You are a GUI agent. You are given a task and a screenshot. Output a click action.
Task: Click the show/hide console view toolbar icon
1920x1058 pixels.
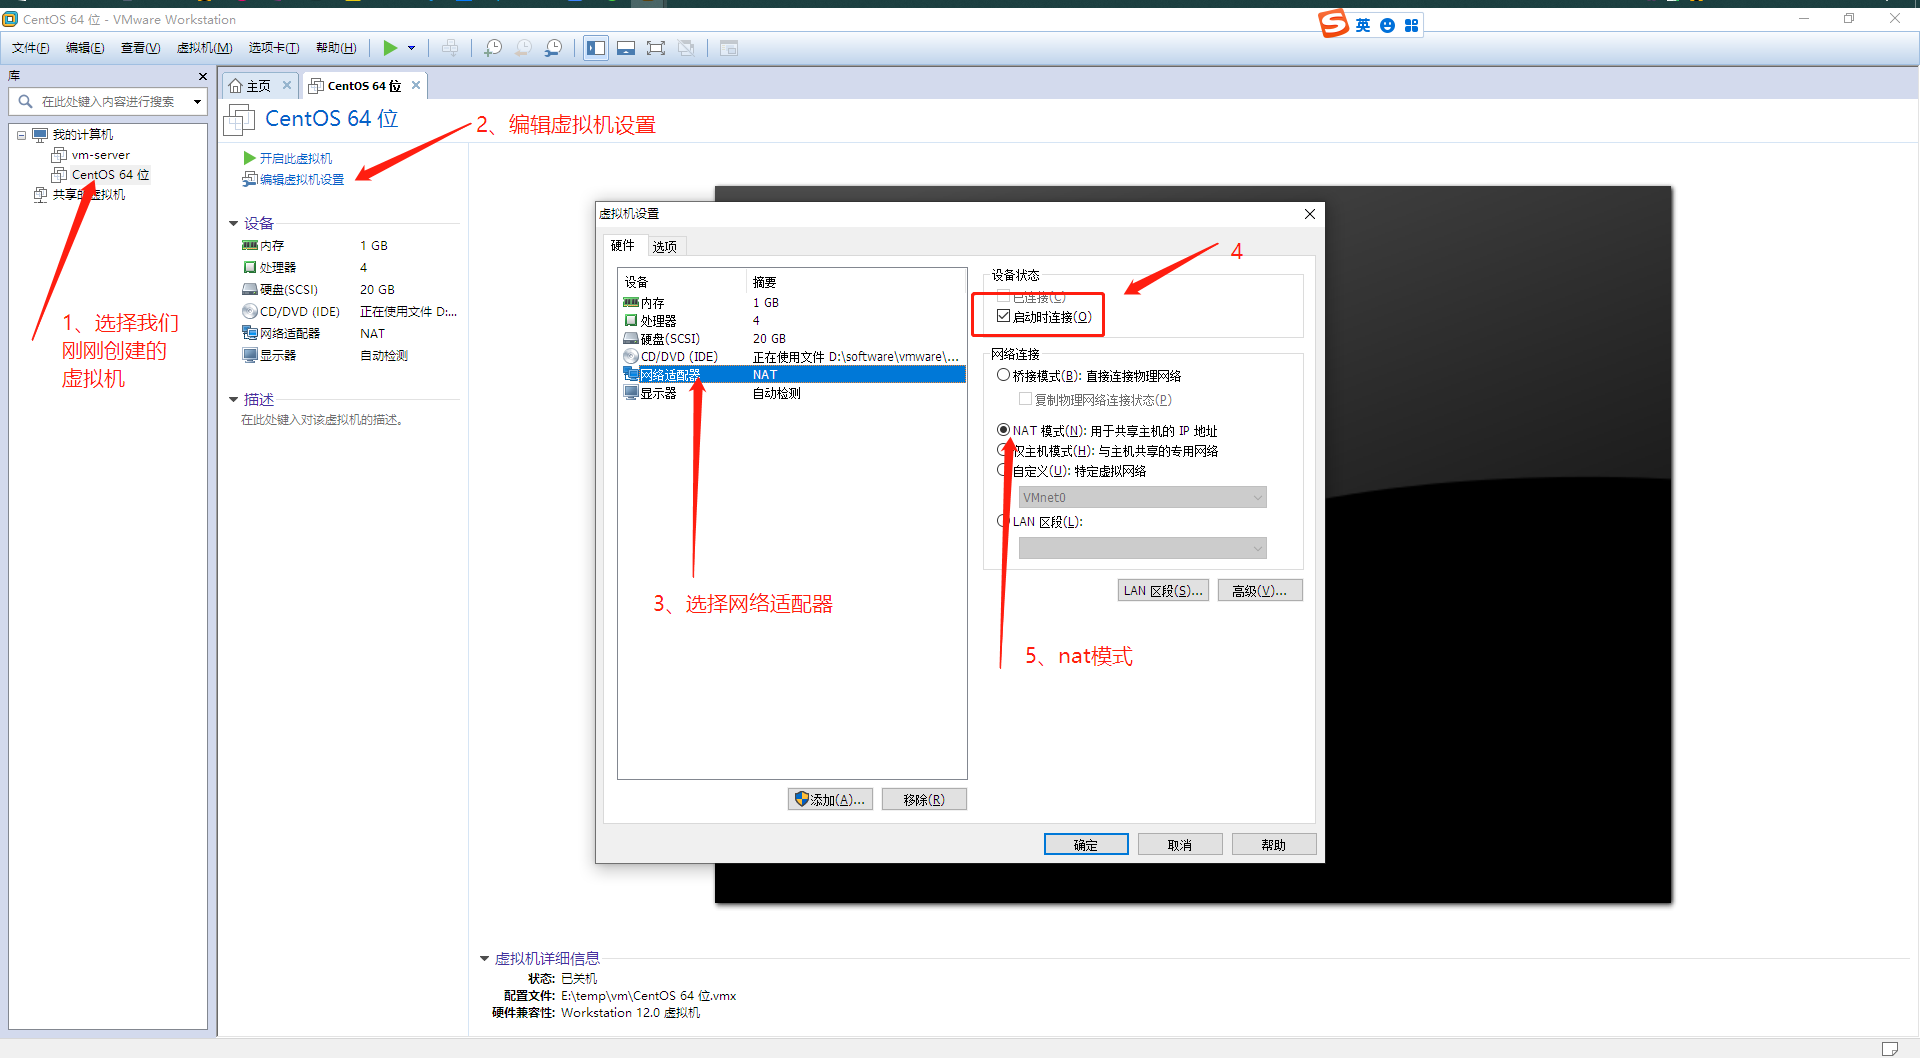pos(626,47)
